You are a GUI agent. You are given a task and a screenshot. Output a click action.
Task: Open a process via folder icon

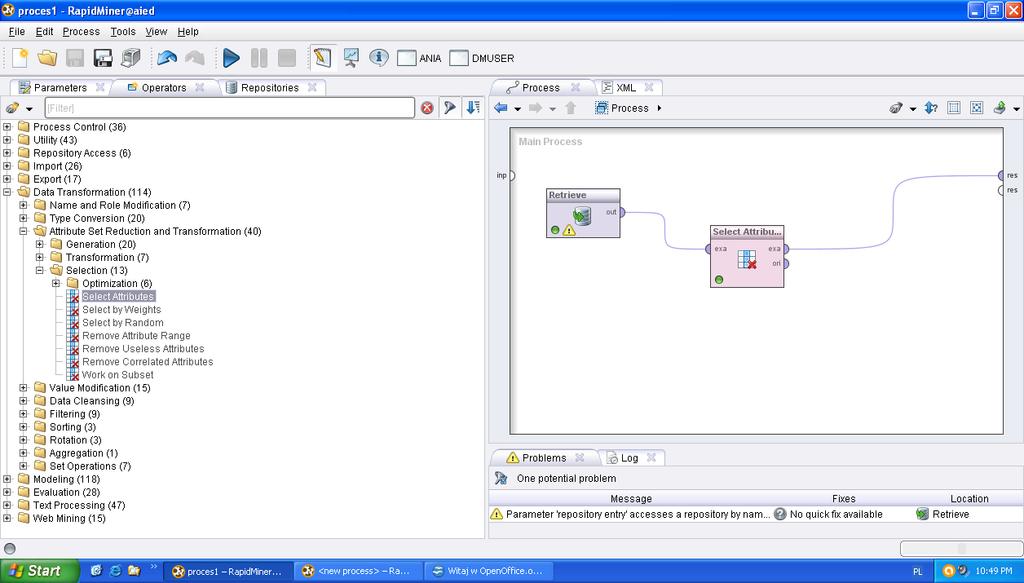47,58
